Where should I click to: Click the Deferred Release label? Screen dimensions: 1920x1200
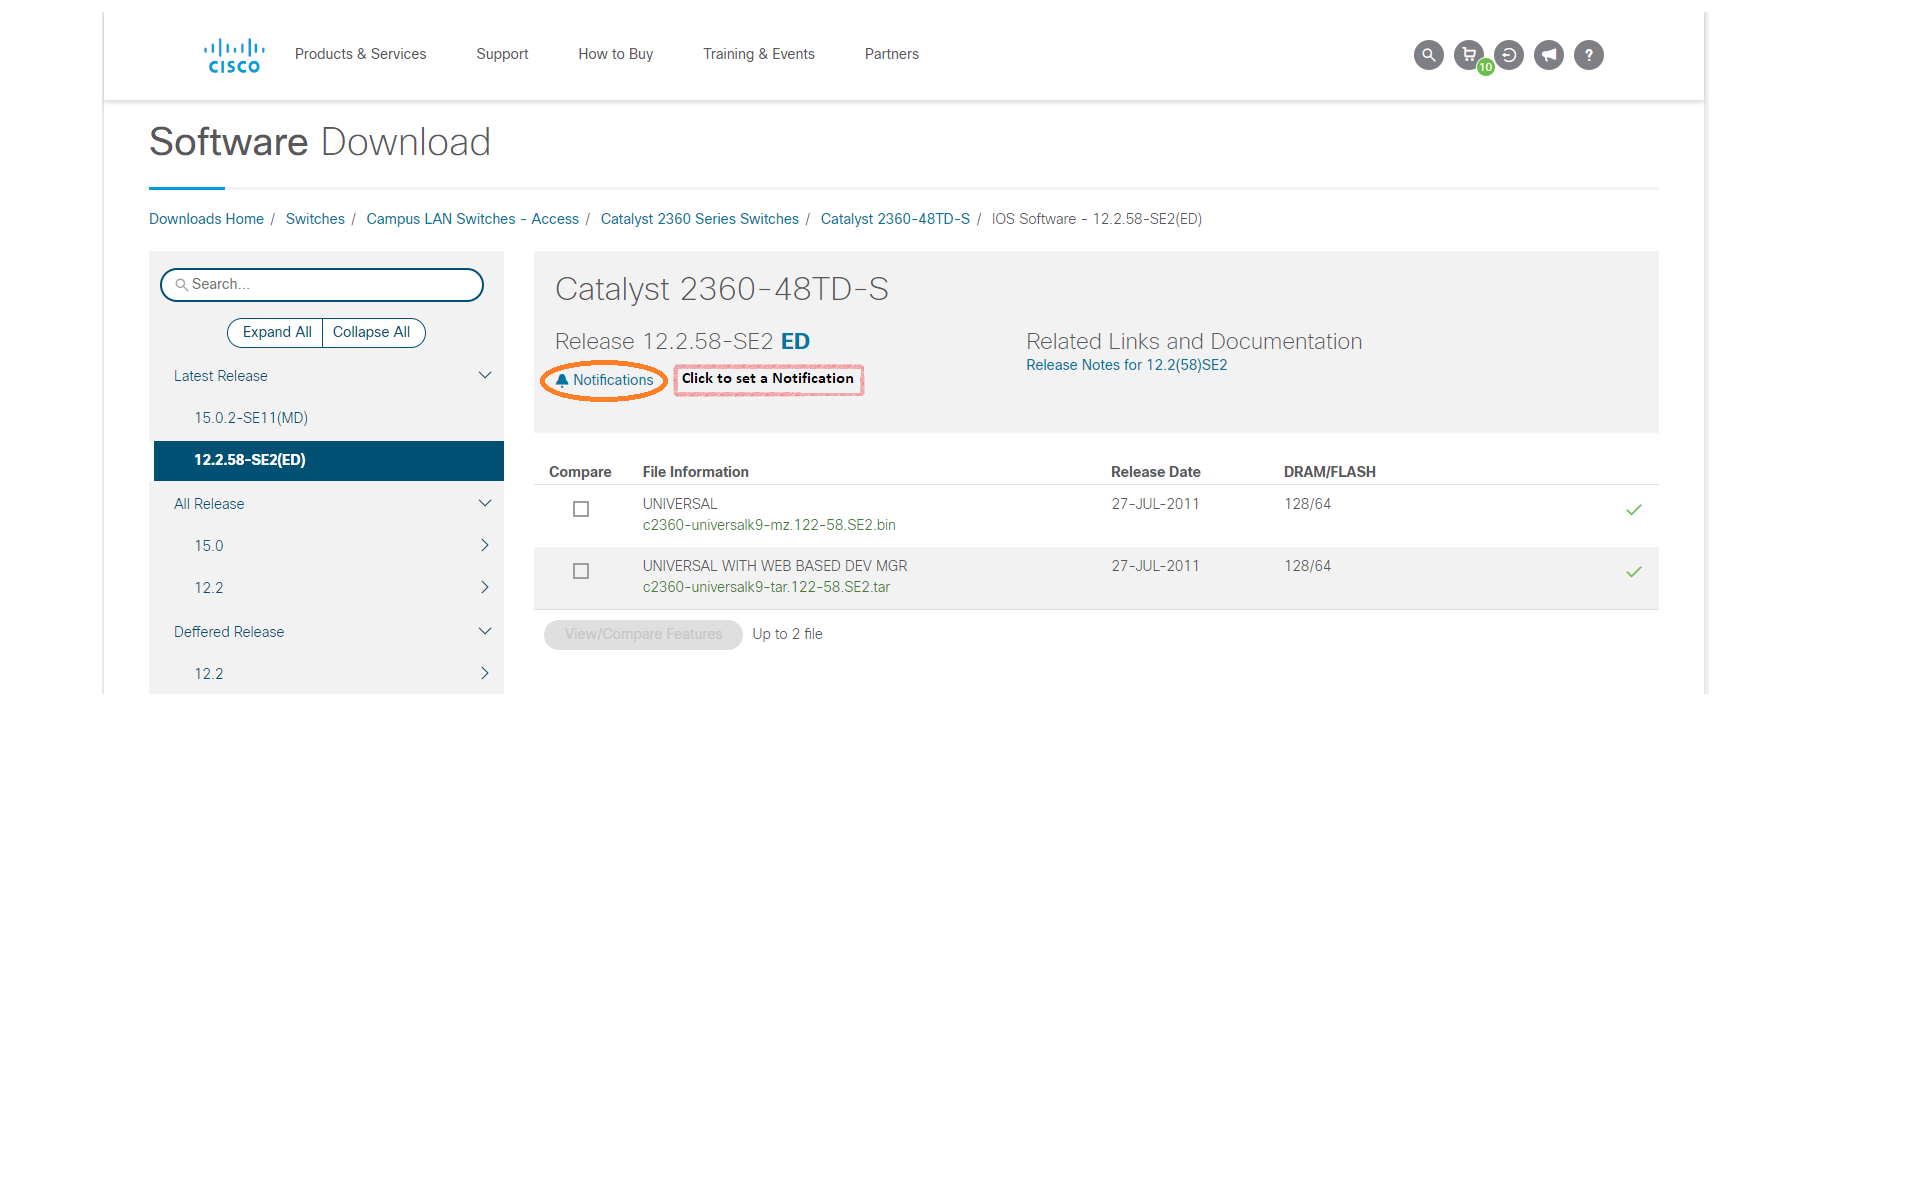[229, 632]
